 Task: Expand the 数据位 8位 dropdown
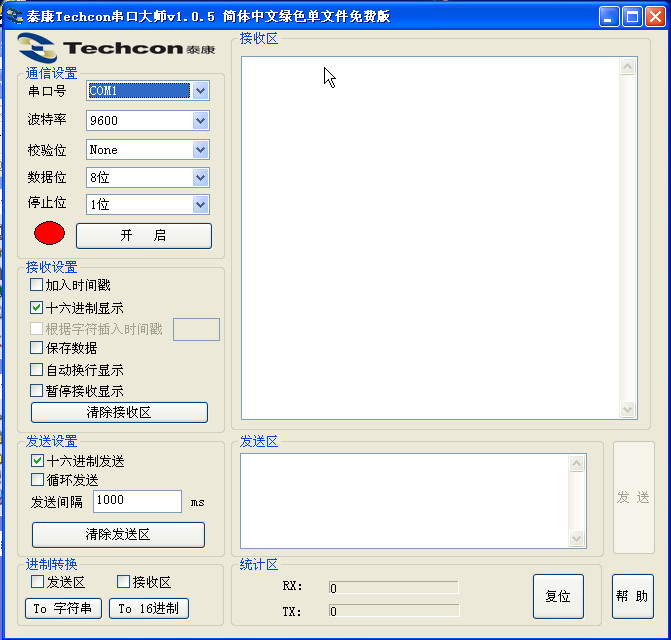[200, 178]
